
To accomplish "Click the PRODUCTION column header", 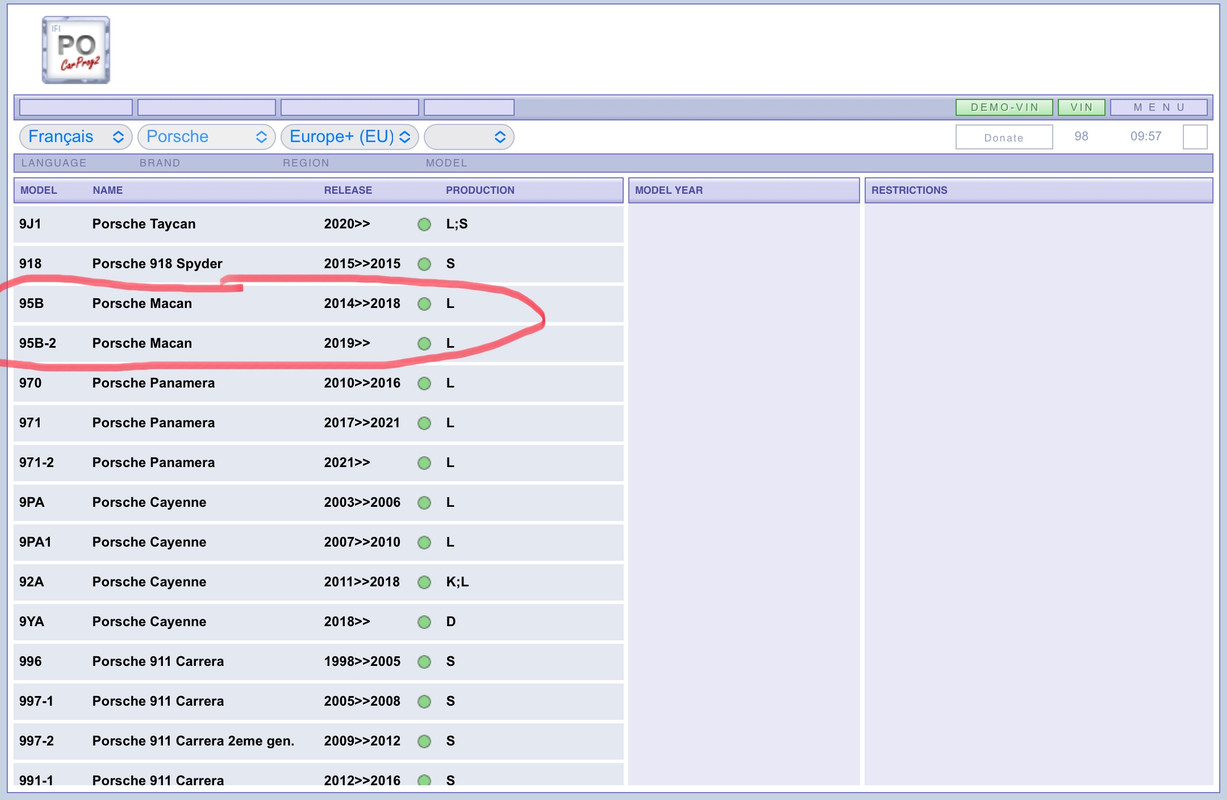I will pyautogui.click(x=480, y=190).
